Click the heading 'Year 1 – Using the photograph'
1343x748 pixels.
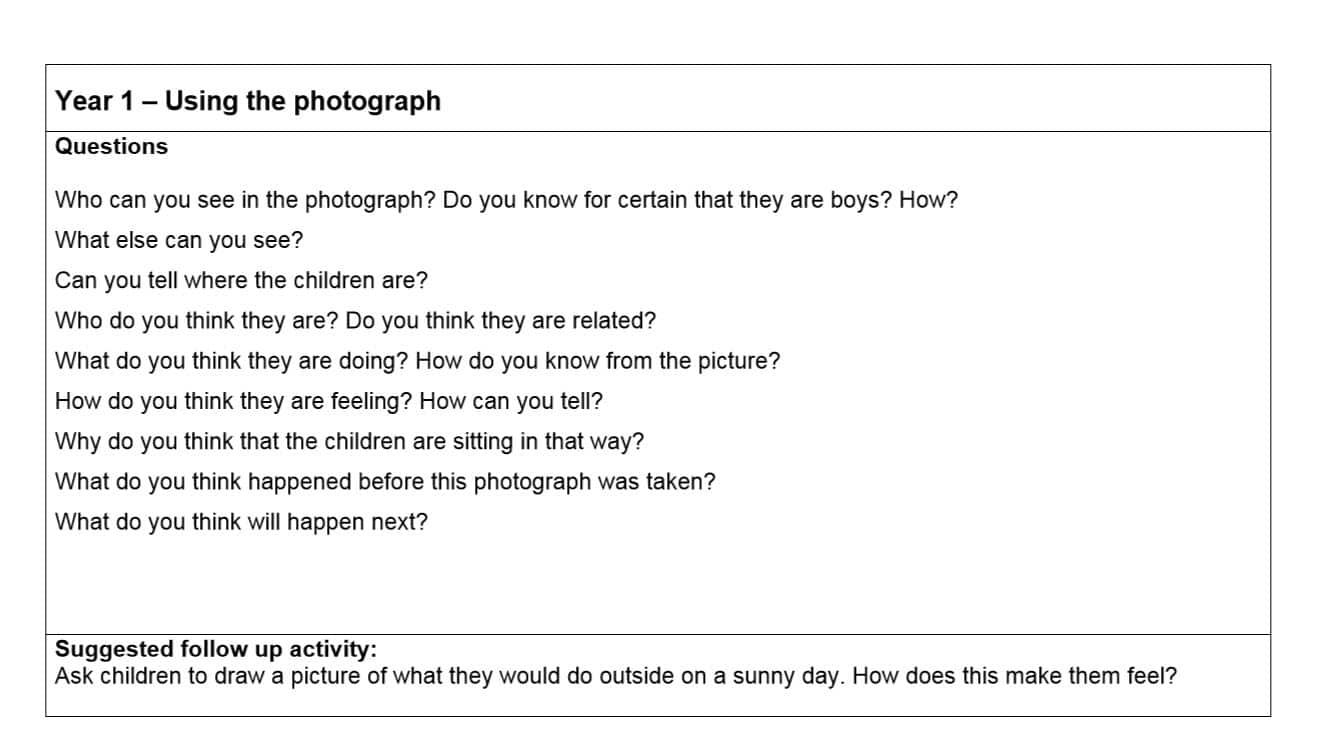click(x=248, y=101)
